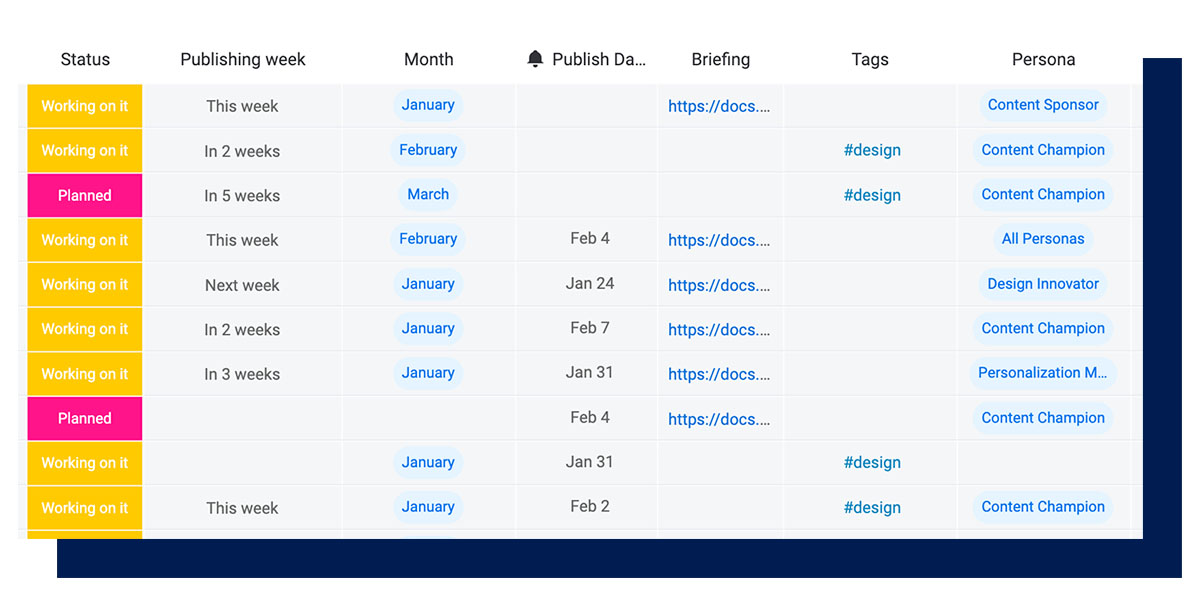Click the 'Planned' status in the third row
This screenshot has width=1200, height=596.
tap(84, 195)
